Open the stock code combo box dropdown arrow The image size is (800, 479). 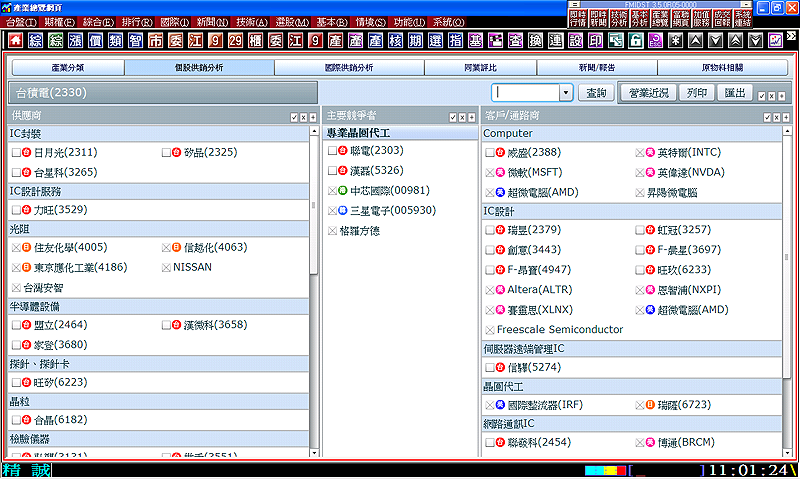pos(565,93)
